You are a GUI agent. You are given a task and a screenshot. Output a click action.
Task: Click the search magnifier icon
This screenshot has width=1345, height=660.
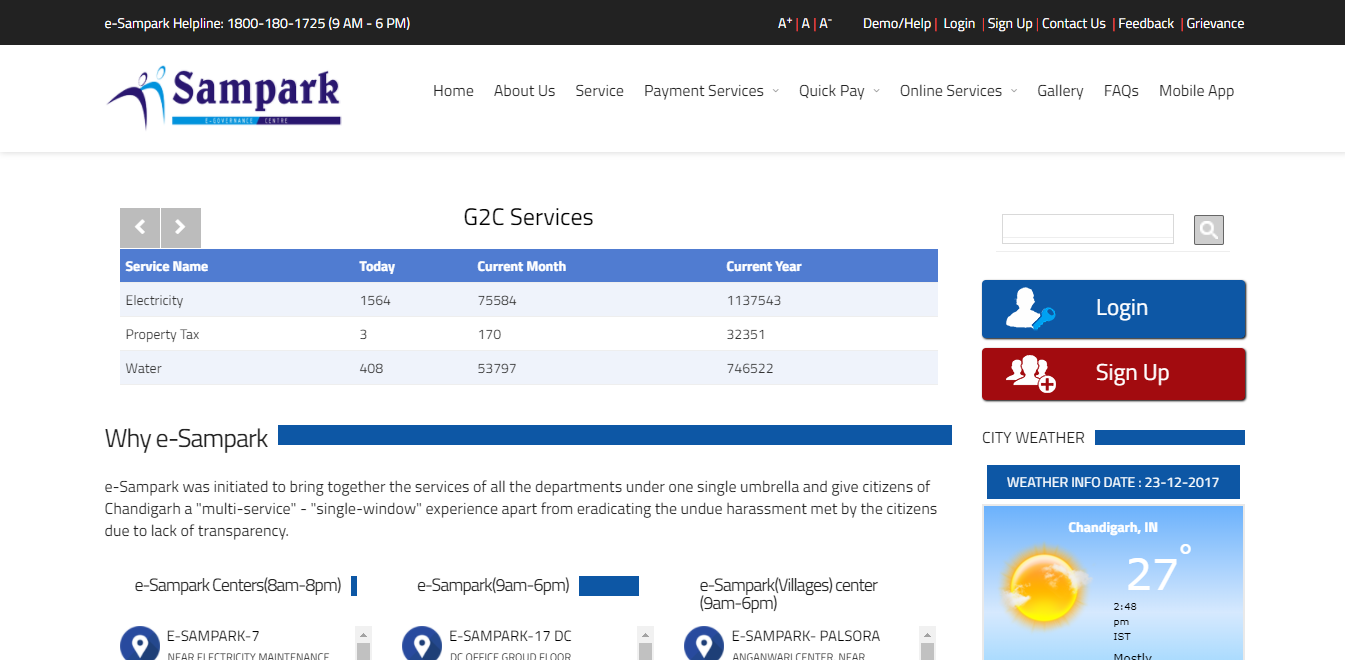tap(1208, 229)
